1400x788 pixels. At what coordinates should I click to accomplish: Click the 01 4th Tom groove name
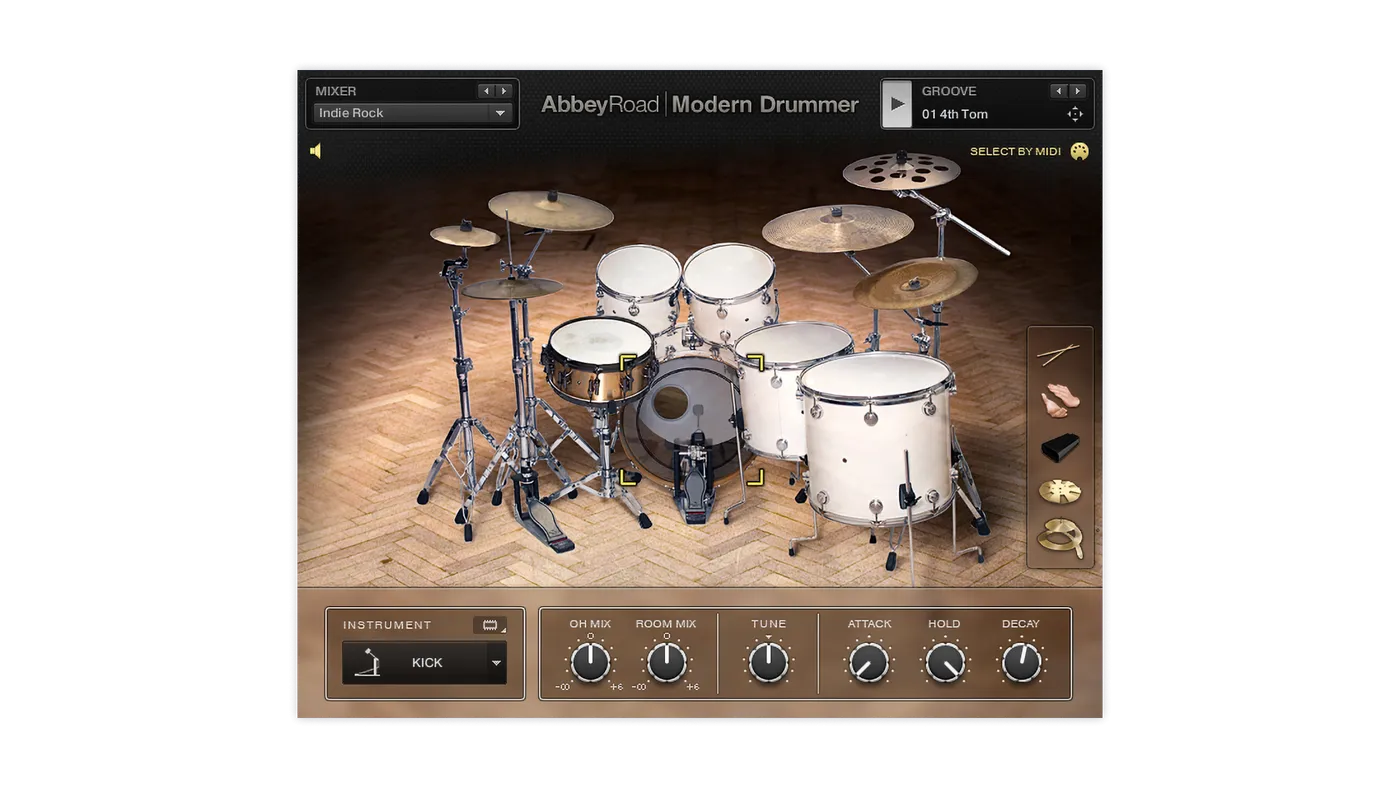[x=955, y=114]
